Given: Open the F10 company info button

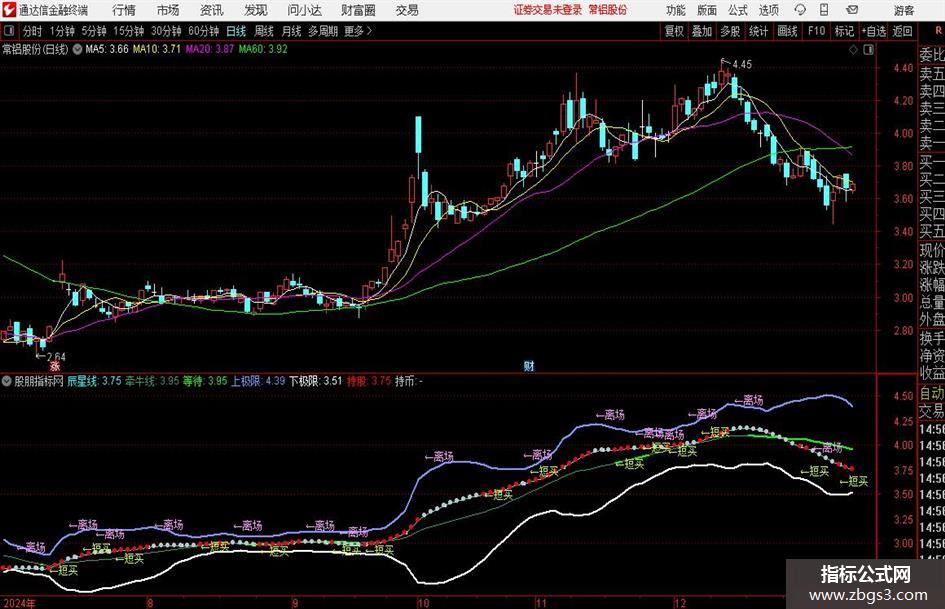Looking at the screenshot, I should [x=817, y=31].
